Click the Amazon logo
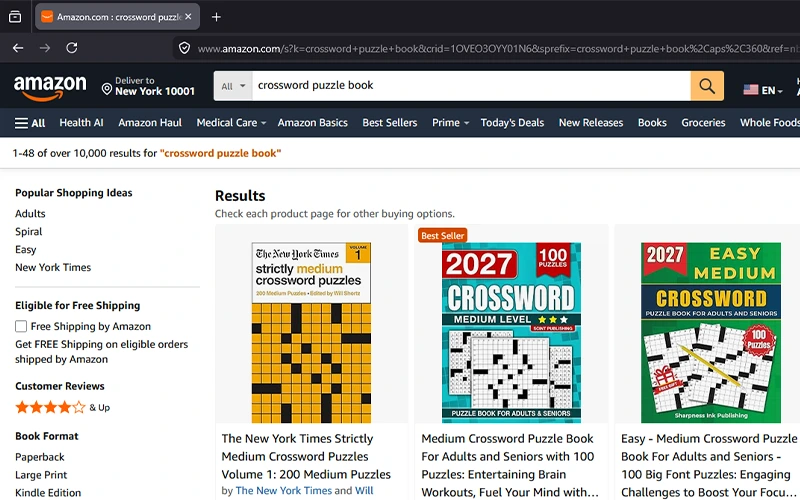Screen dimensions: 800x500 click(x=50, y=88)
